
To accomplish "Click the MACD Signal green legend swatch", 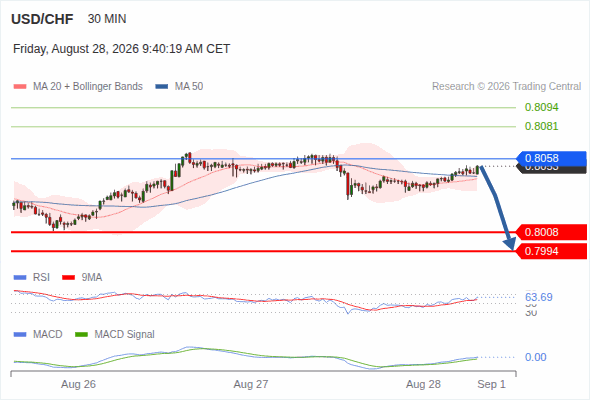I will [x=81, y=335].
